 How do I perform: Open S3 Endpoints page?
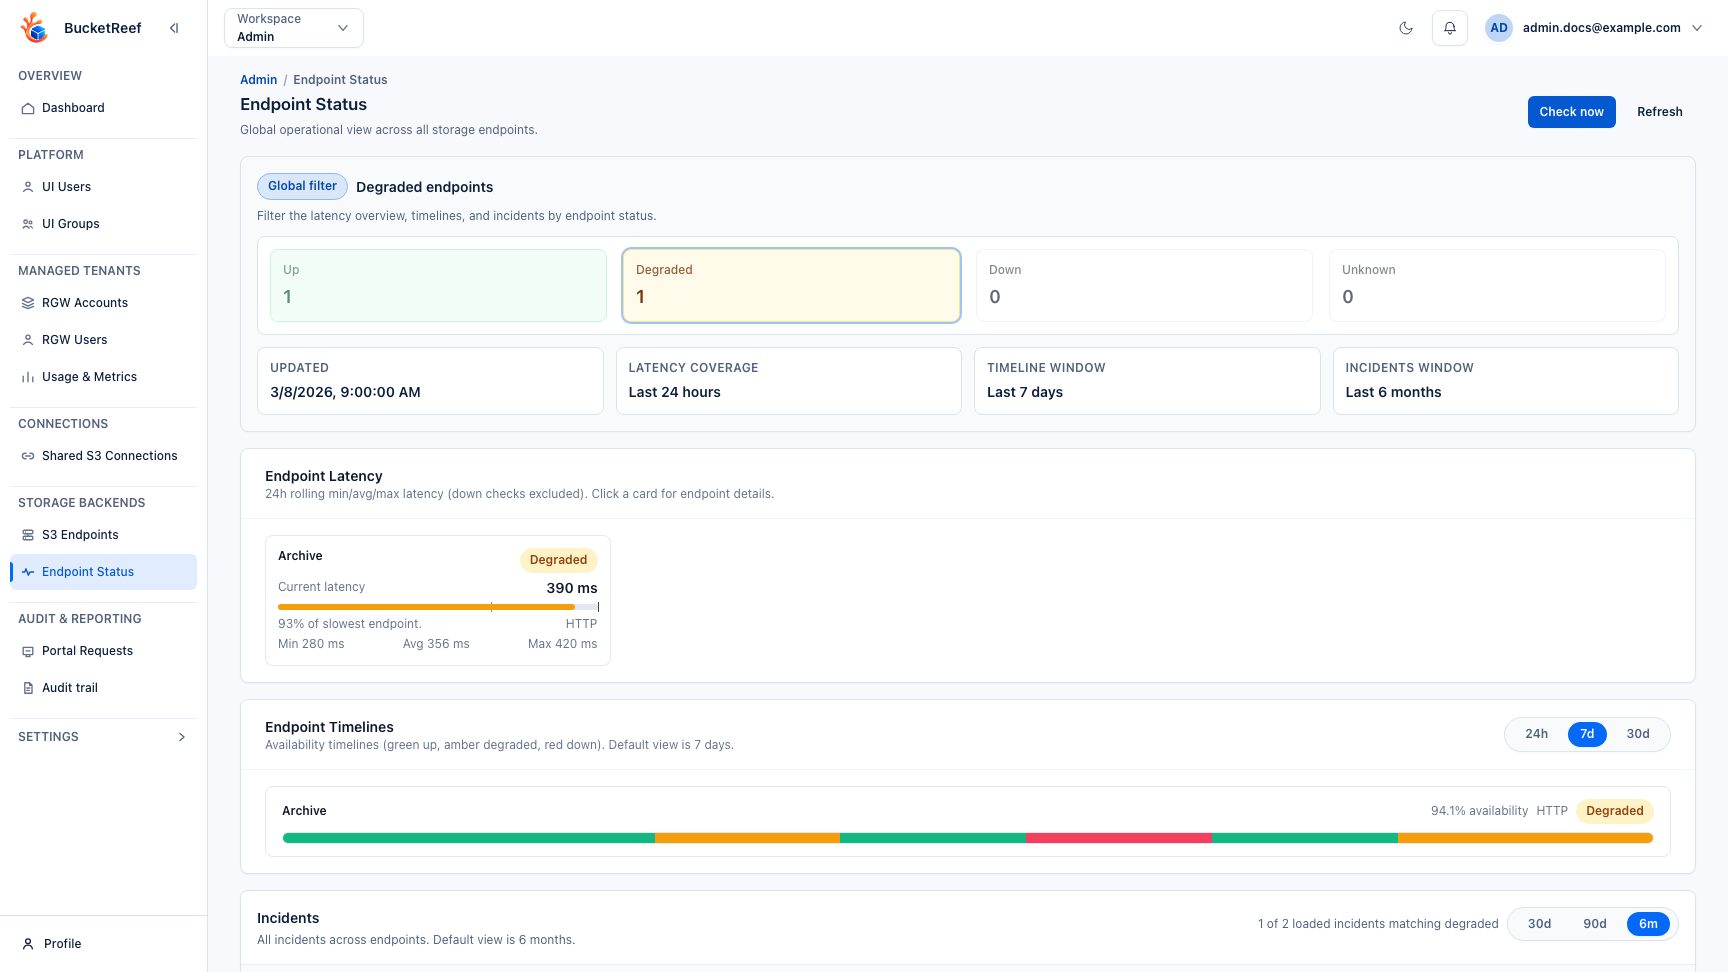(103, 535)
